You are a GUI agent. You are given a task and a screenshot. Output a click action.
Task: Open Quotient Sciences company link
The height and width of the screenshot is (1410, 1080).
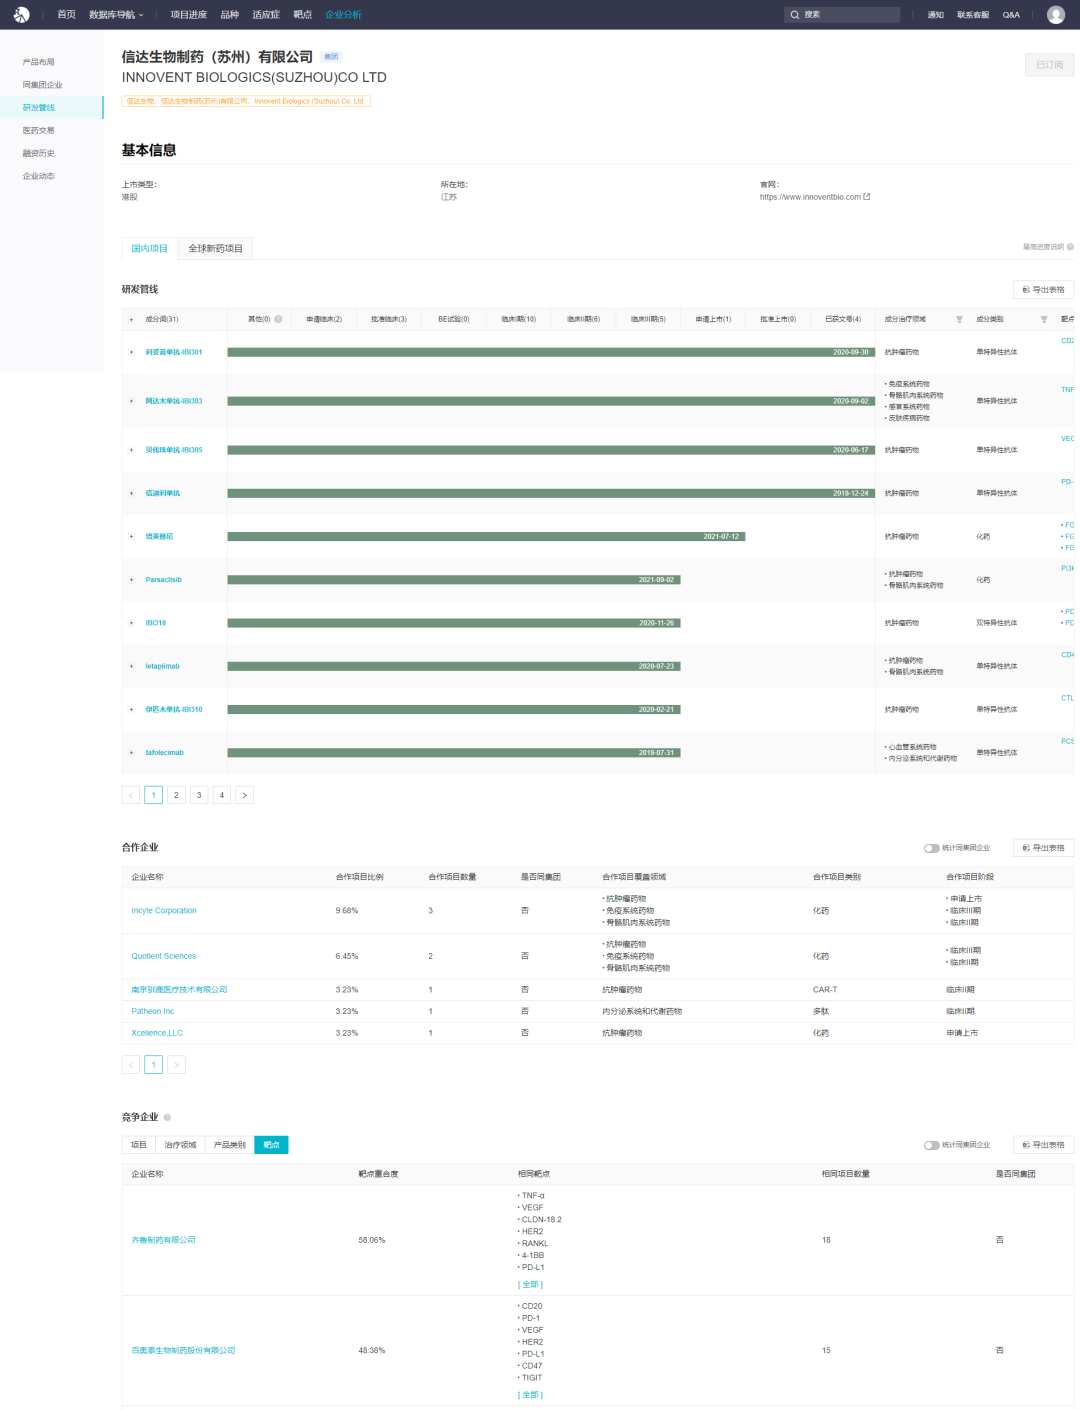tap(164, 957)
